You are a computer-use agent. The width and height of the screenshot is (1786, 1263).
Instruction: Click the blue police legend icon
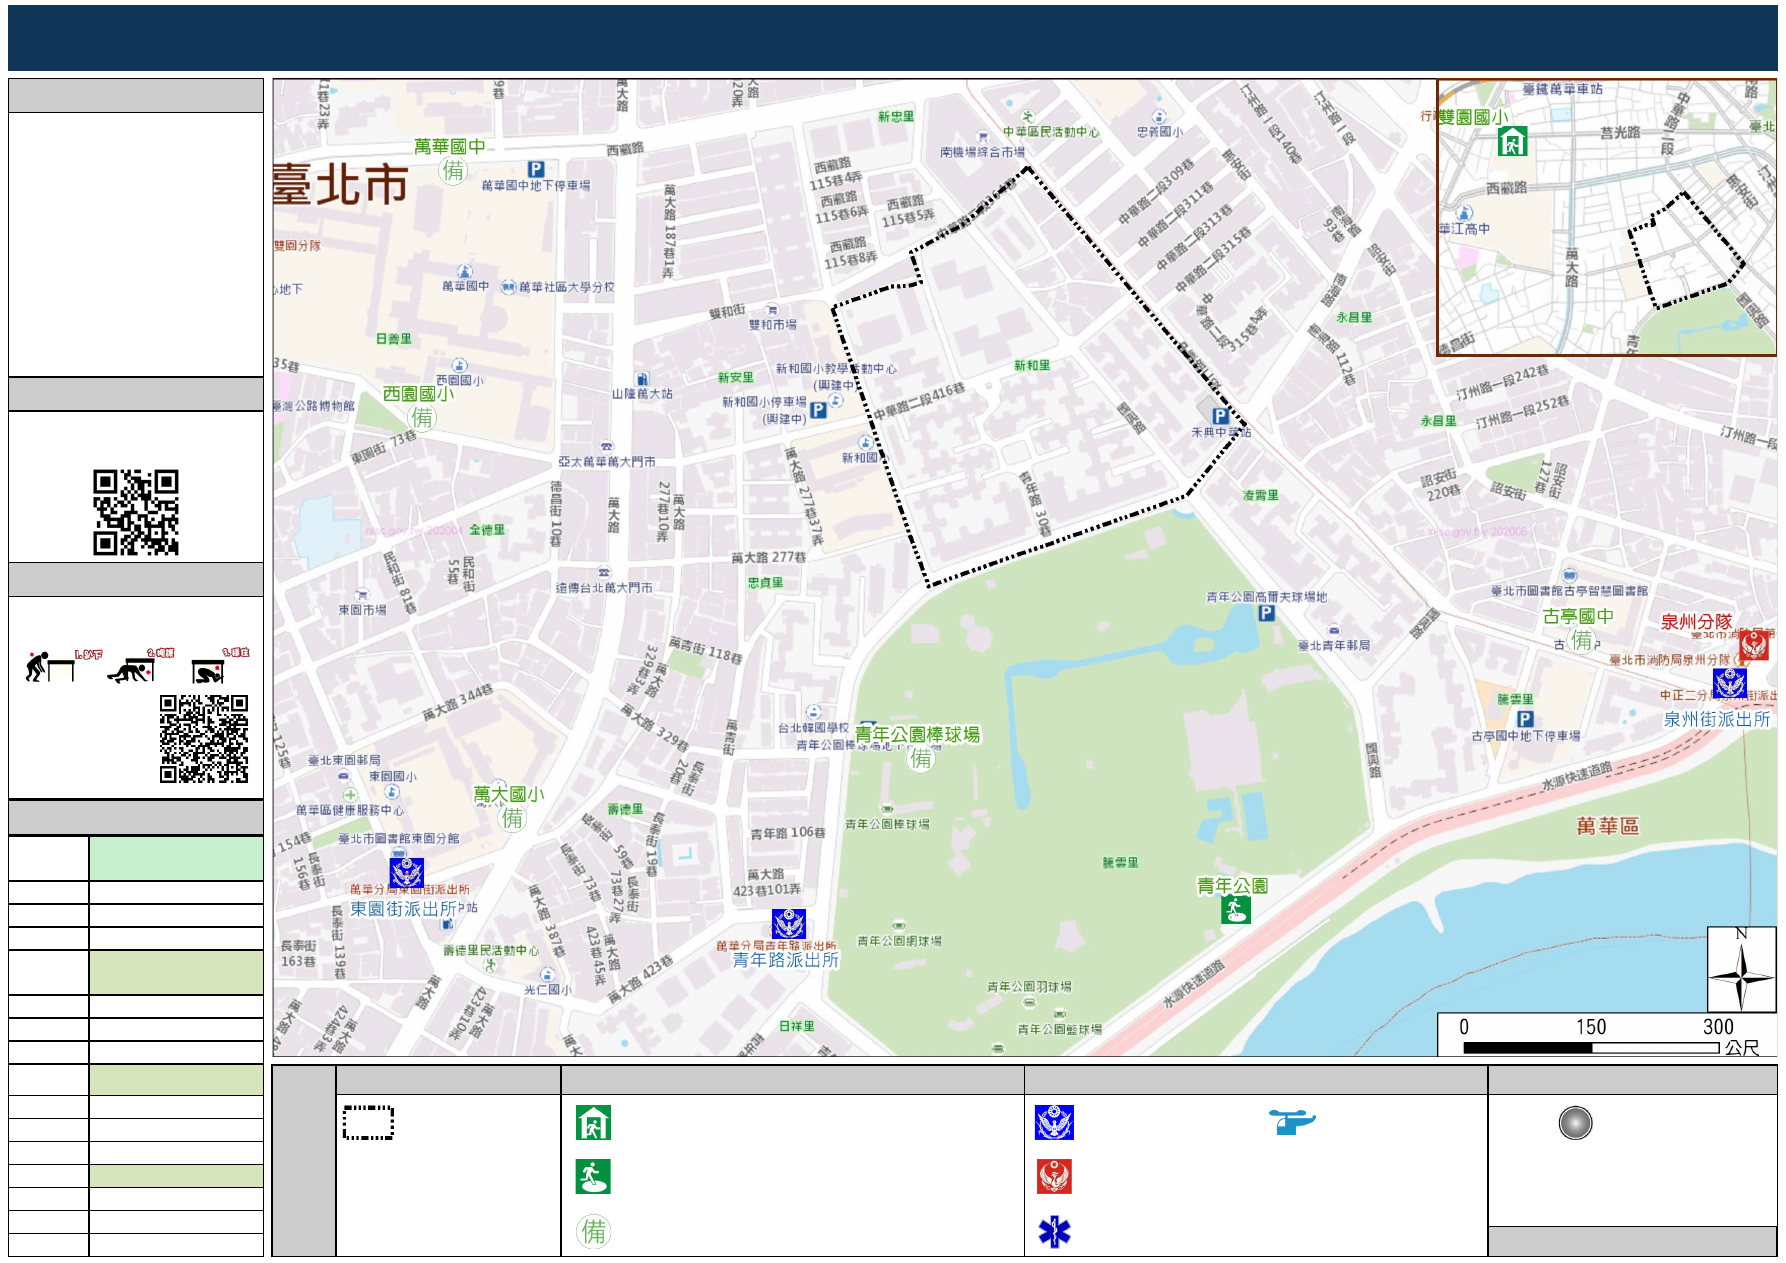tap(1054, 1123)
